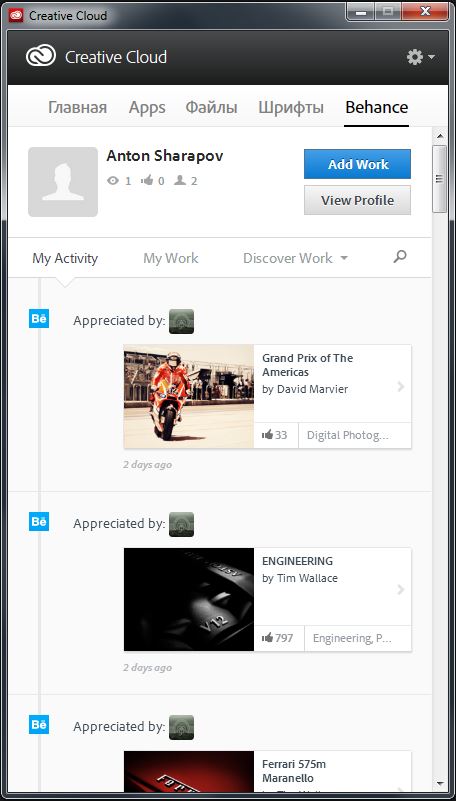Open the appreciator avatar above Ferrari 575m Maranello
Viewport: 456px width, 801px height.
click(181, 727)
